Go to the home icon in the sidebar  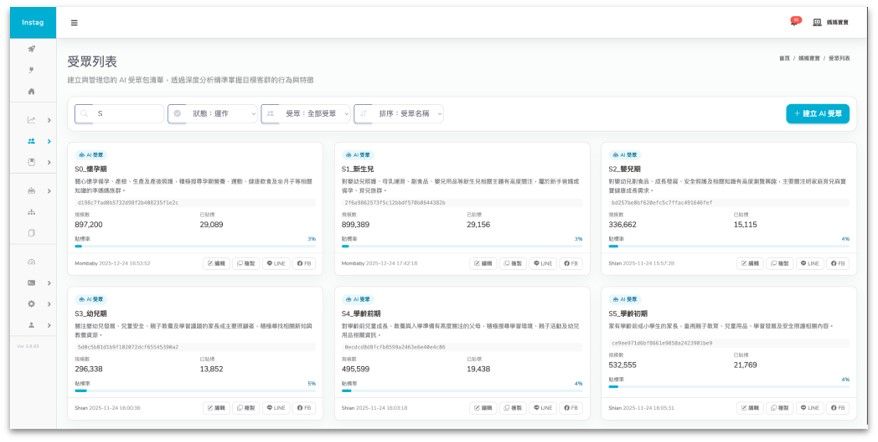click(31, 91)
